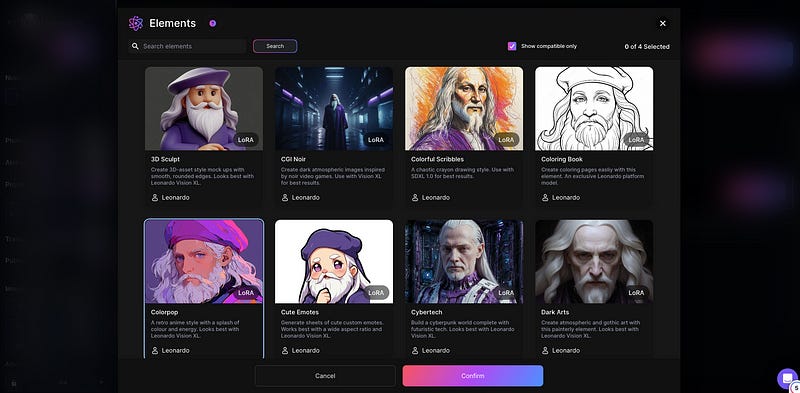Click the Show compatible only label
The image size is (800, 393).
pos(549,46)
